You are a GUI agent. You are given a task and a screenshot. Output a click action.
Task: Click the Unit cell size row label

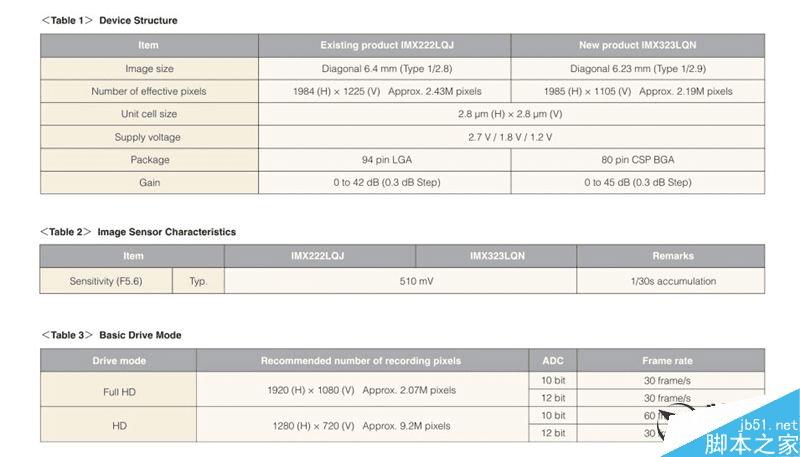pyautogui.click(x=149, y=114)
